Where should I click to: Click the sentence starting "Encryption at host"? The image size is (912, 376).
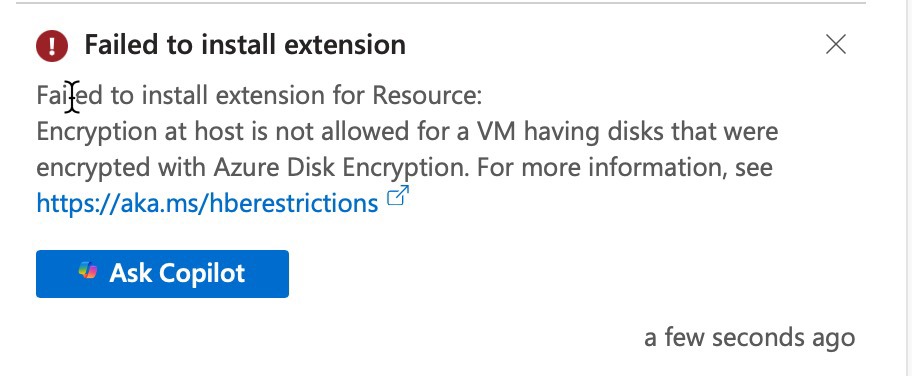[x=407, y=149]
